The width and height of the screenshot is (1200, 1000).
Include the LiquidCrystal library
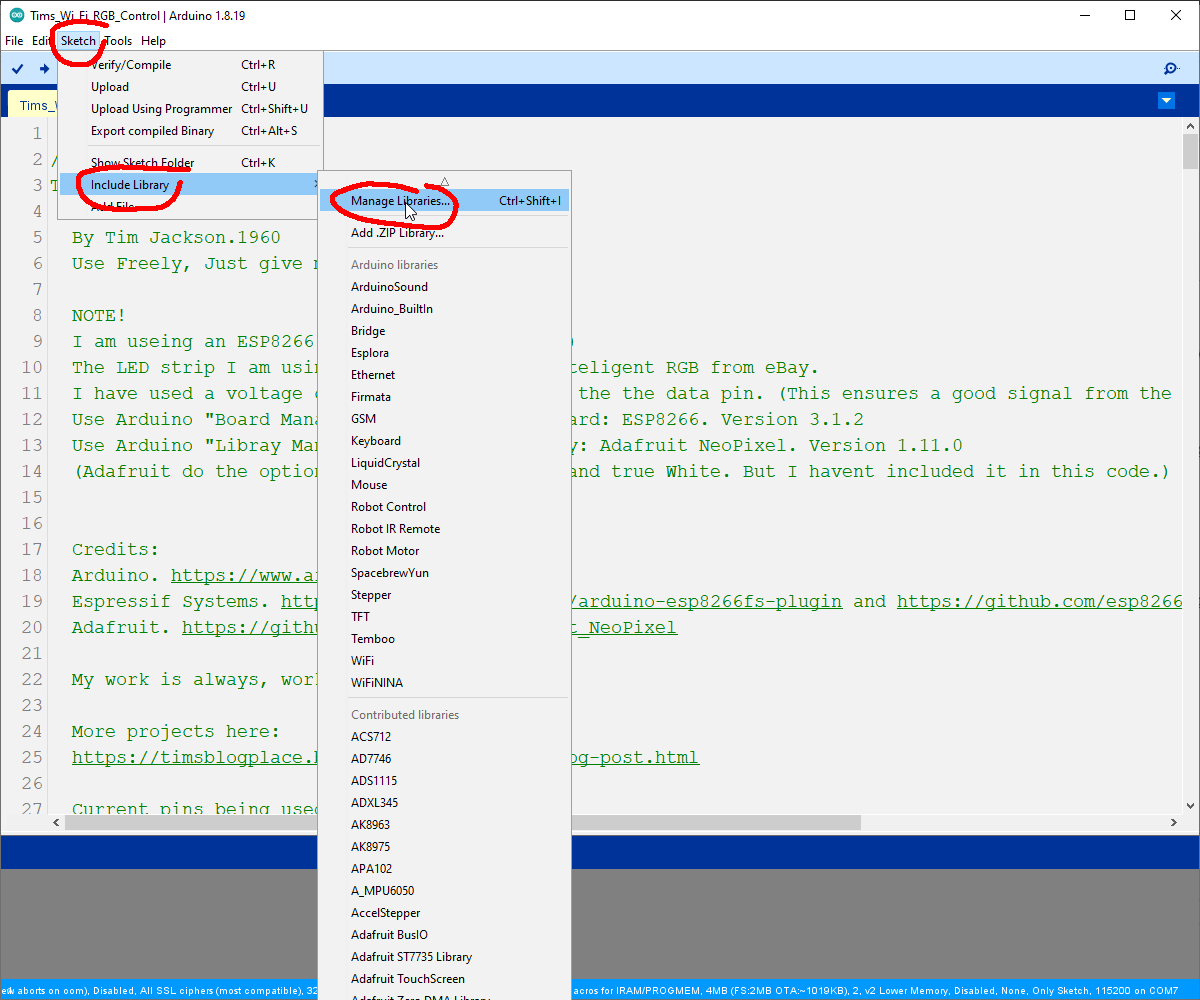pos(444,463)
